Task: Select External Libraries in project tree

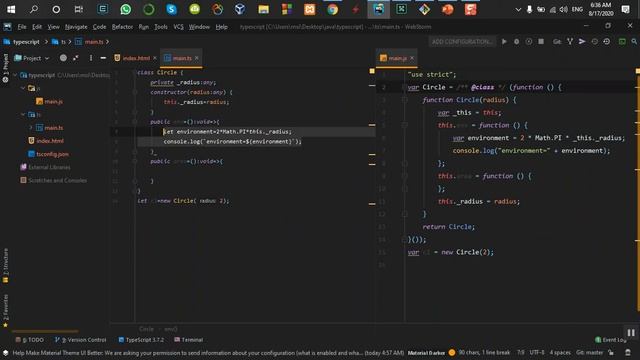Action: tap(46, 167)
